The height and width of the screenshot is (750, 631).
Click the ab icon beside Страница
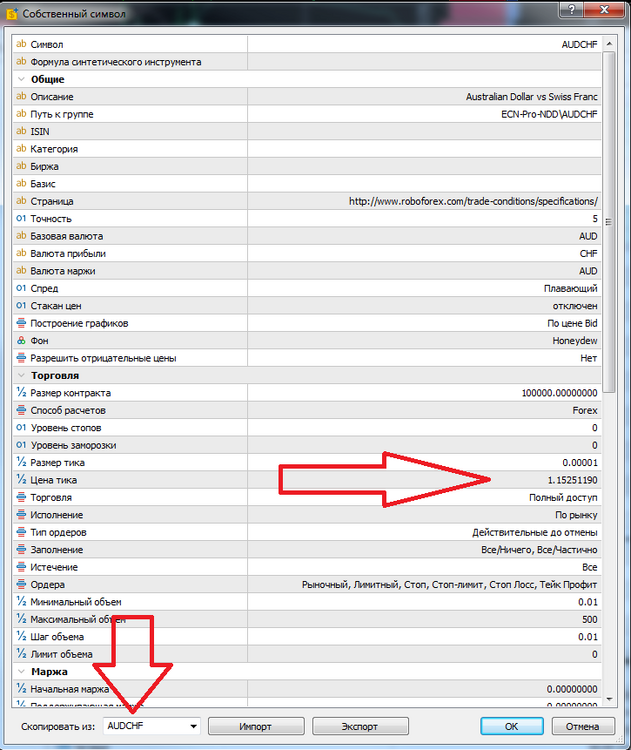click(x=21, y=201)
